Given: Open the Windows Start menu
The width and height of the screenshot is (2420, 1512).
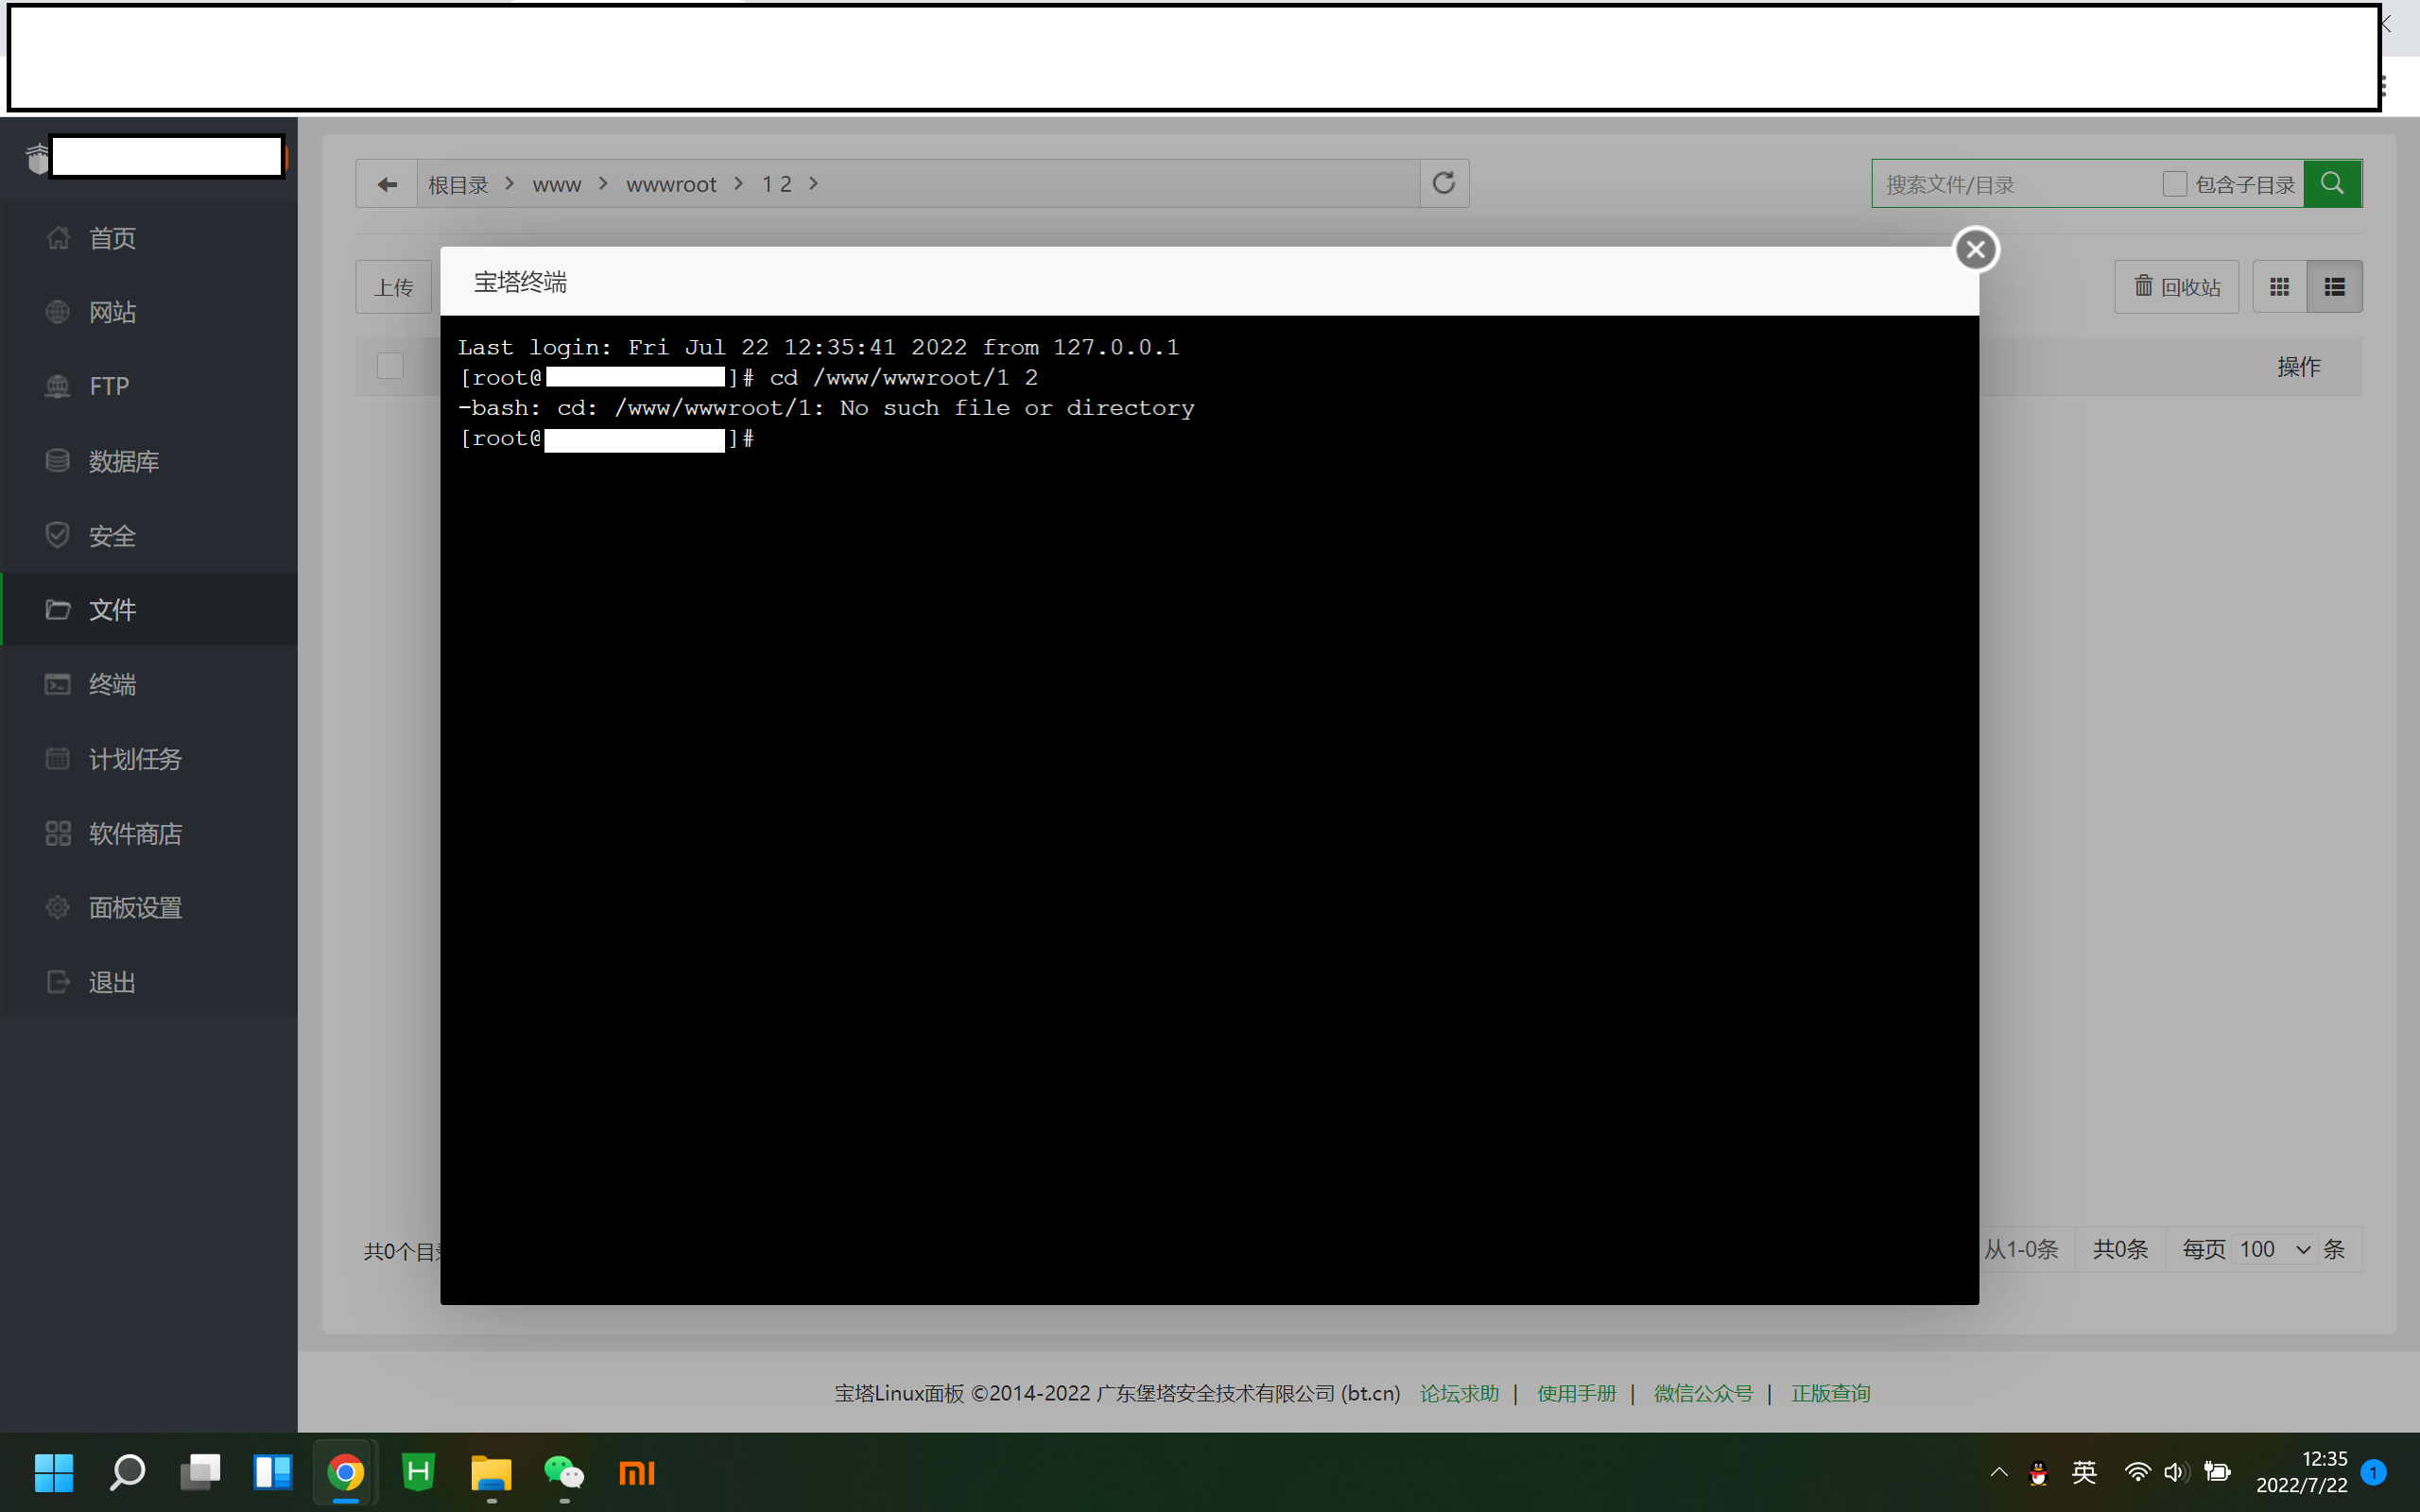Looking at the screenshot, I should click(x=54, y=1473).
